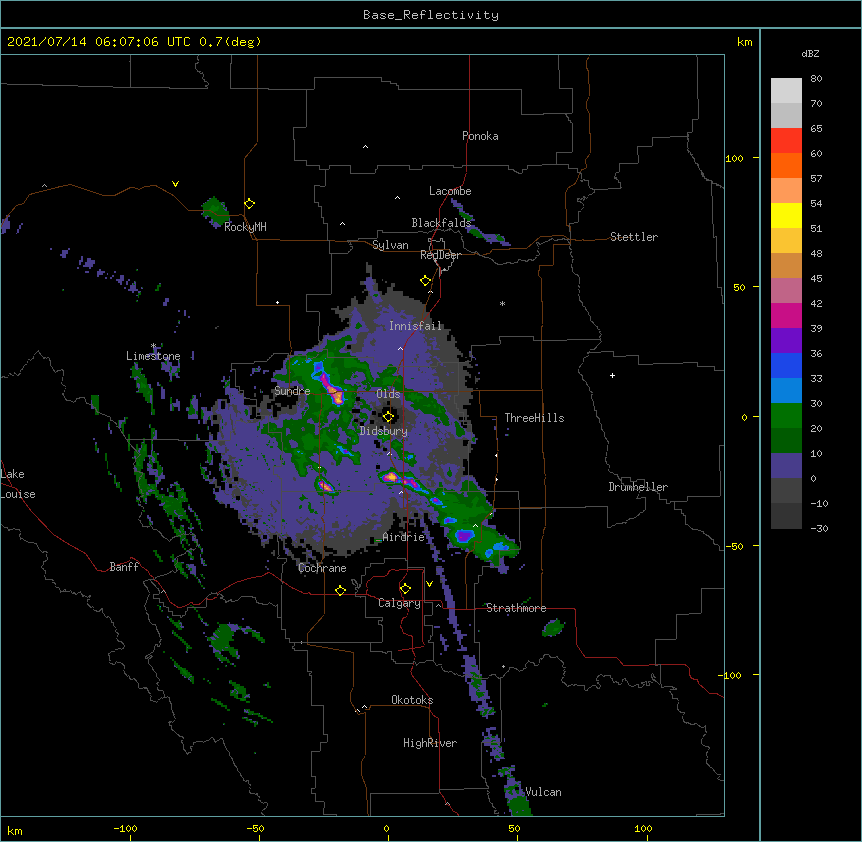
Task: Click the yellow diamond marker beside RockyMH
Action: (x=250, y=204)
